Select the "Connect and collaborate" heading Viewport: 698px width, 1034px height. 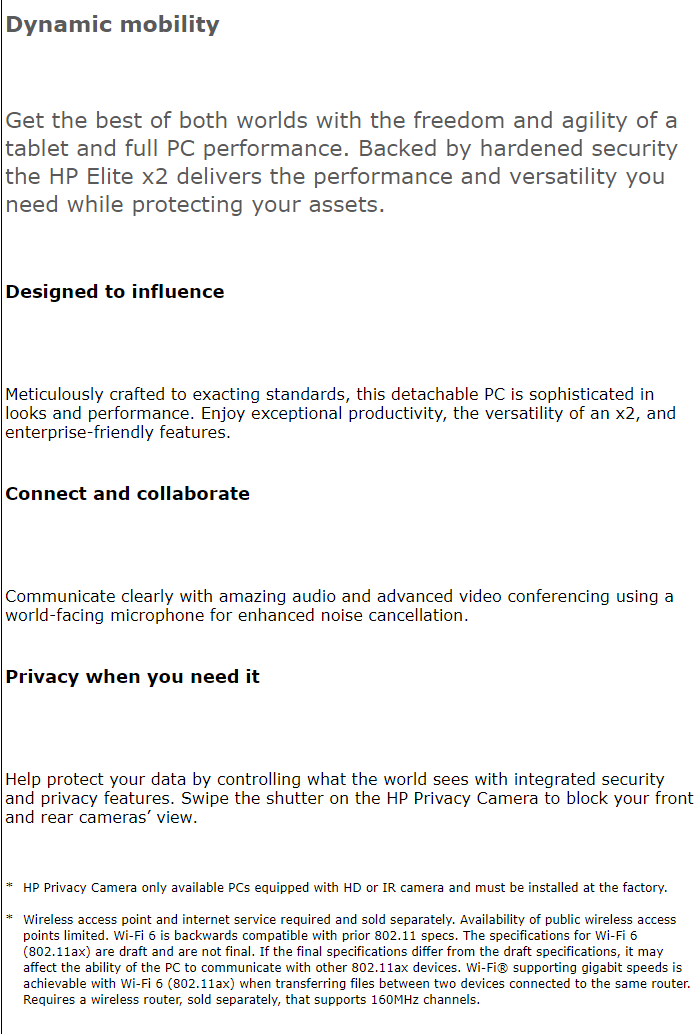[x=128, y=494]
